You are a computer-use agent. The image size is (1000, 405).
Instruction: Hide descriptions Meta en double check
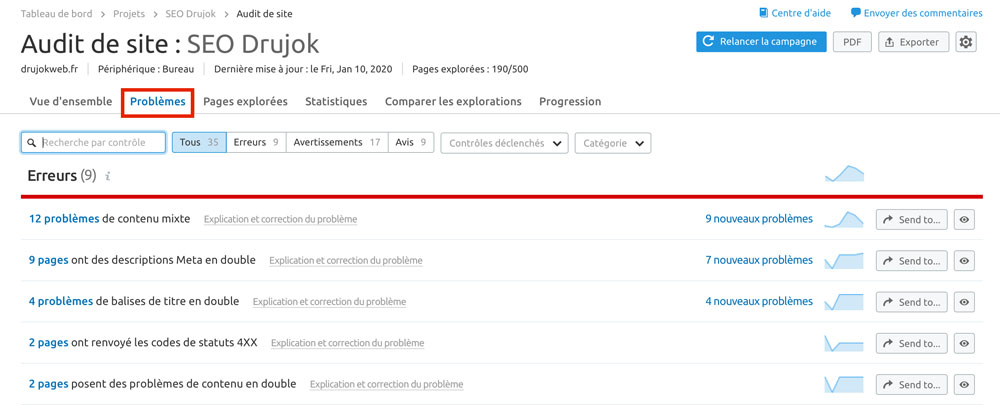[964, 260]
